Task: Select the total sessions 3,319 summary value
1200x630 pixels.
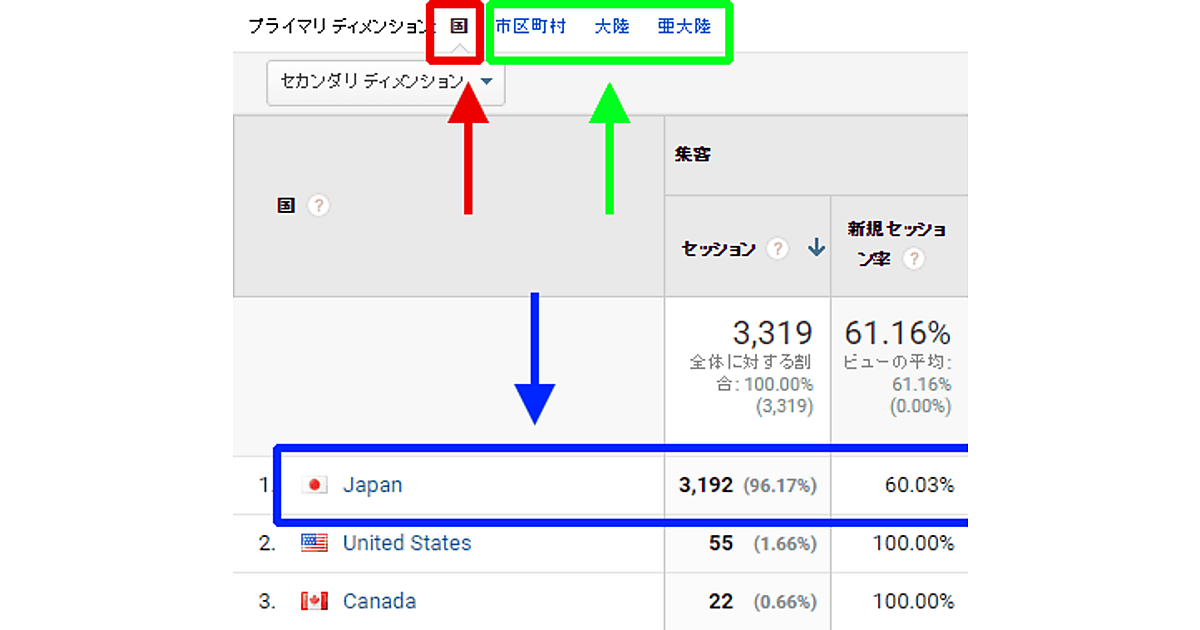Action: [773, 333]
